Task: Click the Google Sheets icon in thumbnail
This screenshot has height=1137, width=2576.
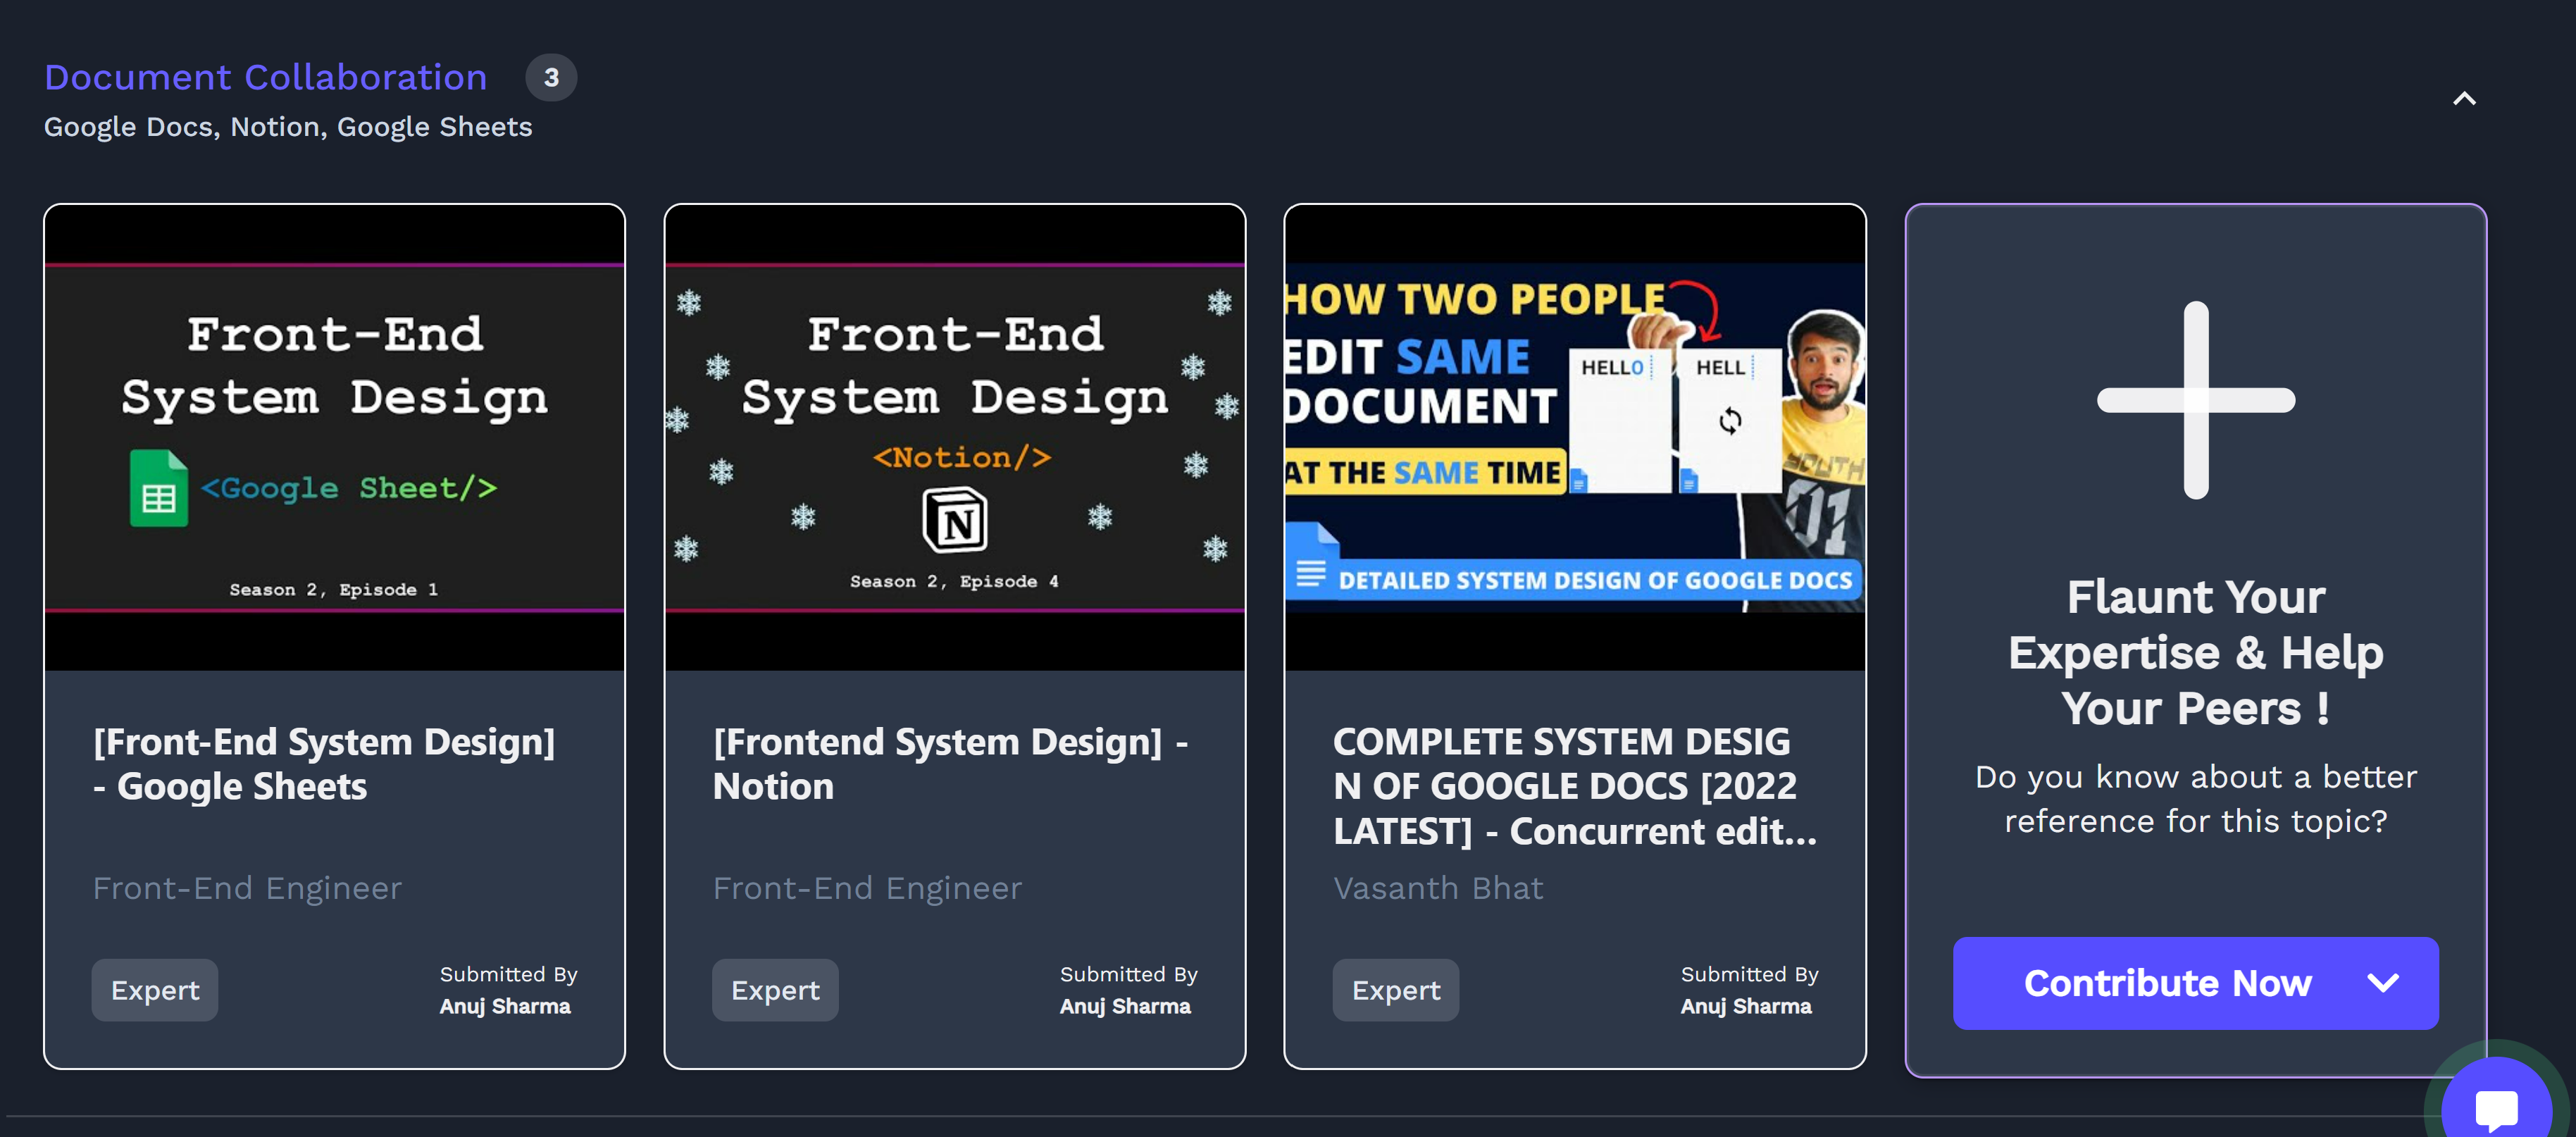Action: click(x=159, y=488)
